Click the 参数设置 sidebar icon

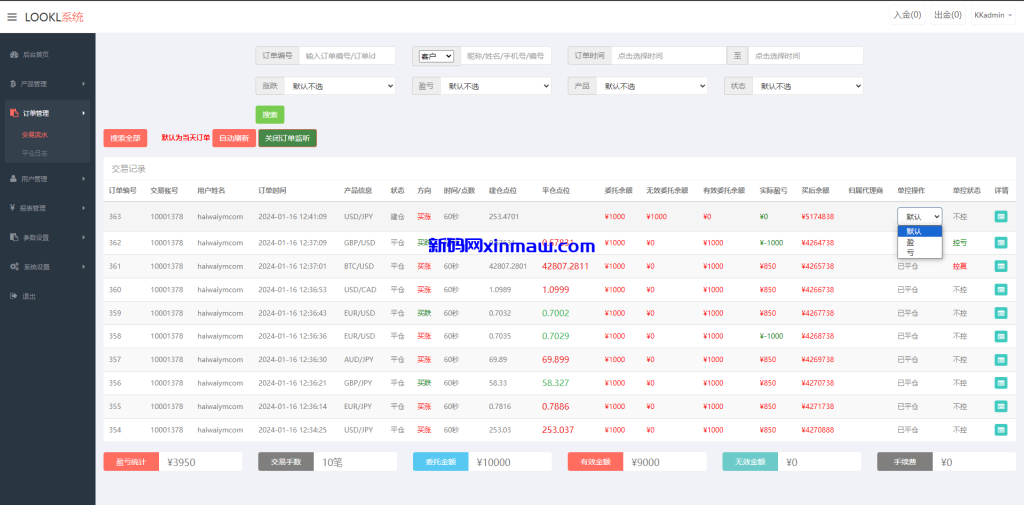pyautogui.click(x=14, y=238)
